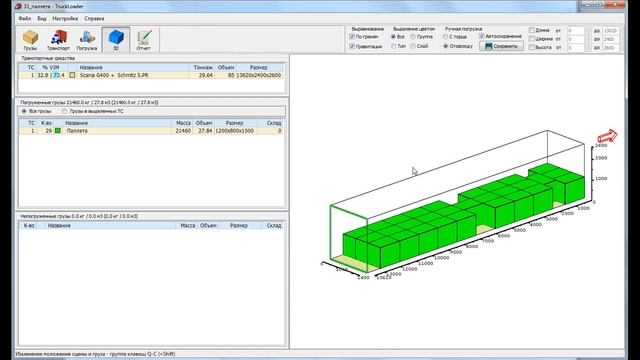Click the Сохранить button

[501, 46]
